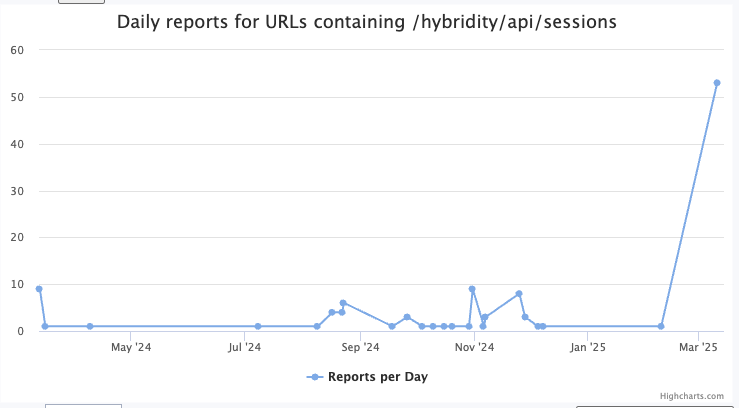Click the peak data point at 53 reports
This screenshot has height=408, width=739.
click(717, 83)
